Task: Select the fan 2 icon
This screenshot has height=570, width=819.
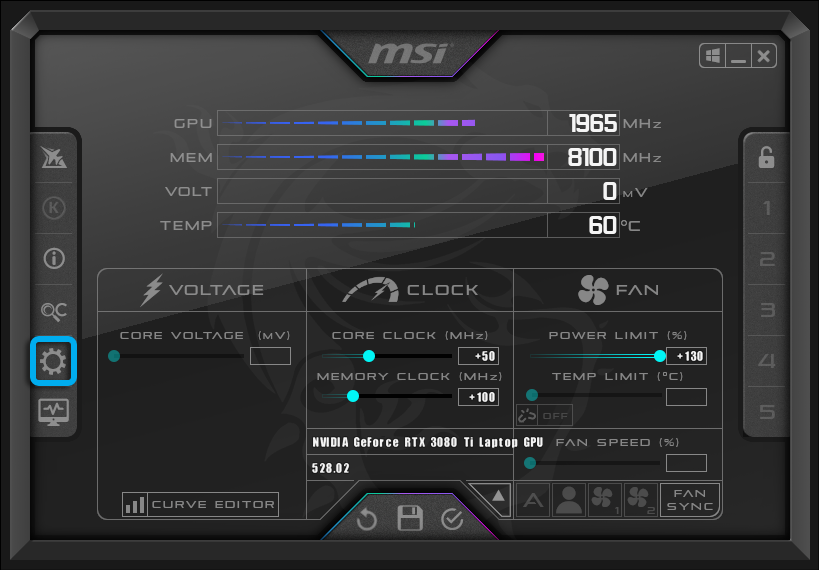Action: pyautogui.click(x=640, y=500)
